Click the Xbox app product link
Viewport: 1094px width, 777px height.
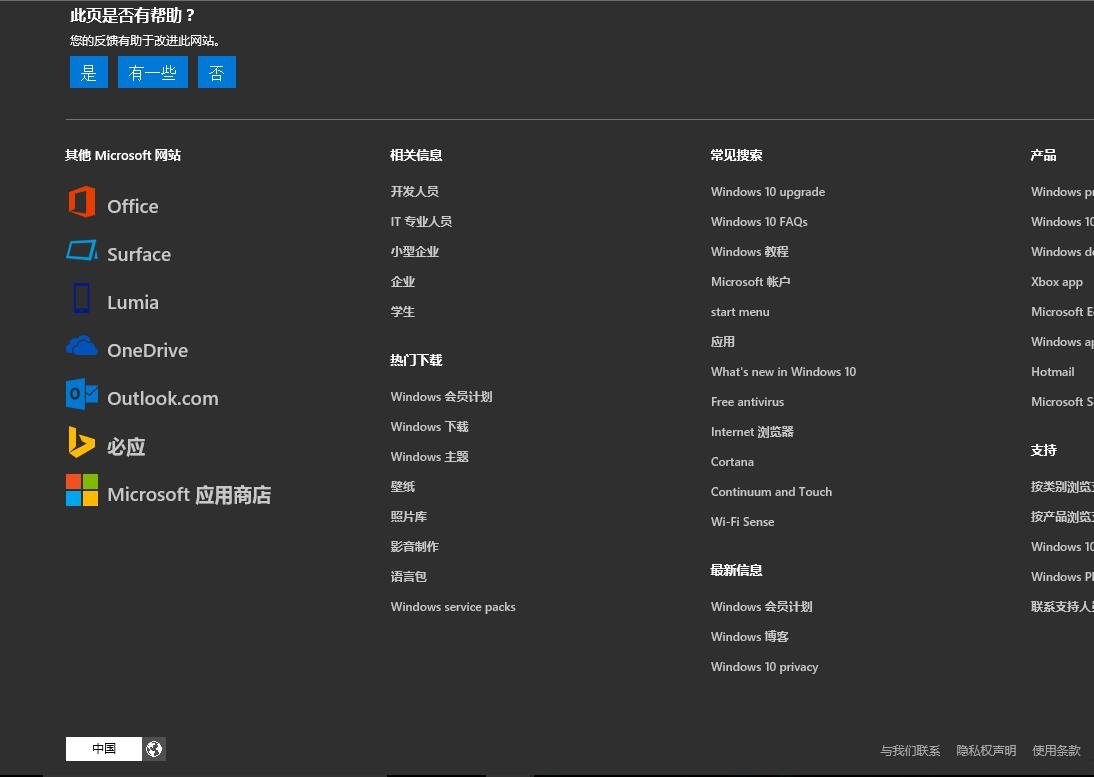(1056, 281)
